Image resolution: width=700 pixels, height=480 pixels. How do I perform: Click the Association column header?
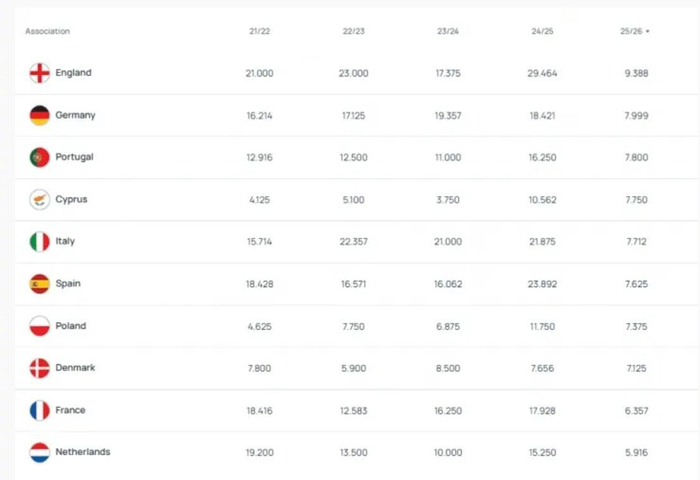pos(48,32)
